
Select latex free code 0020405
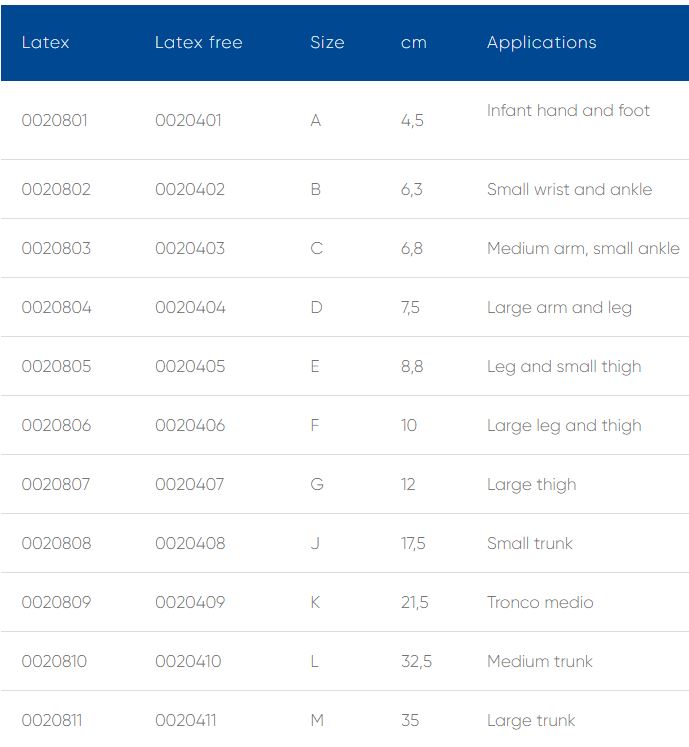(190, 366)
